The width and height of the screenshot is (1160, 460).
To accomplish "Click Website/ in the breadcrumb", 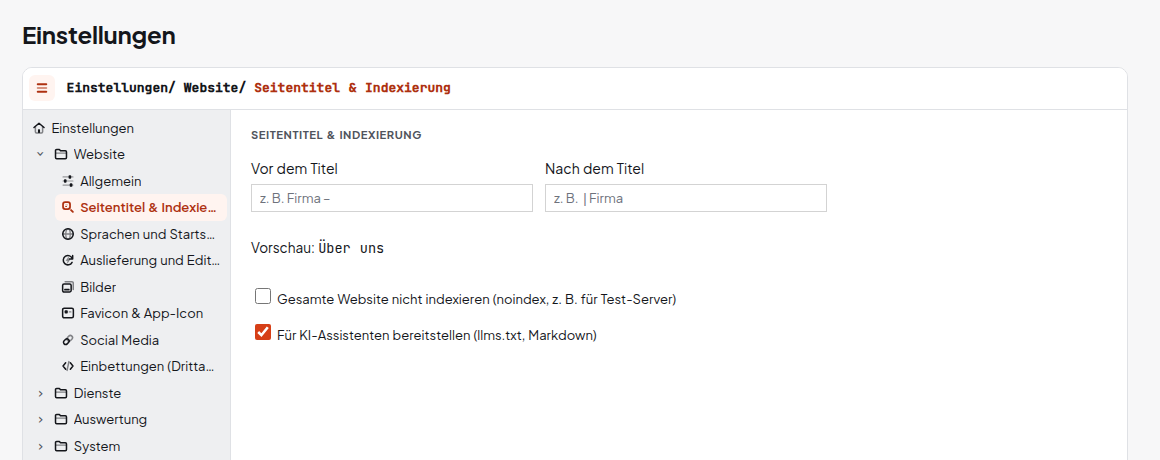I will point(214,88).
